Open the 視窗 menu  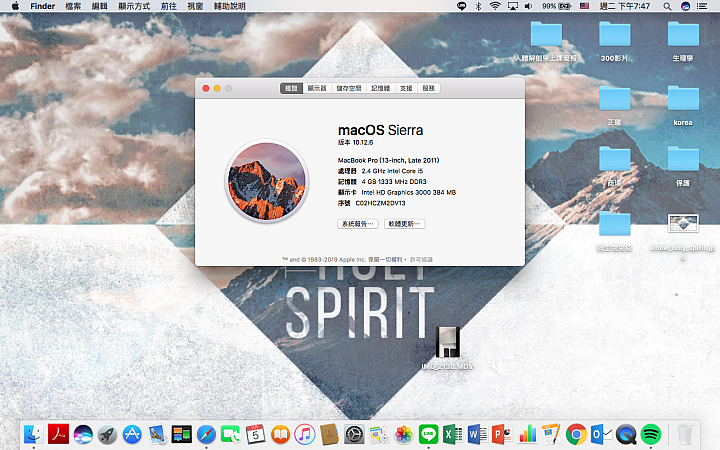point(195,6)
